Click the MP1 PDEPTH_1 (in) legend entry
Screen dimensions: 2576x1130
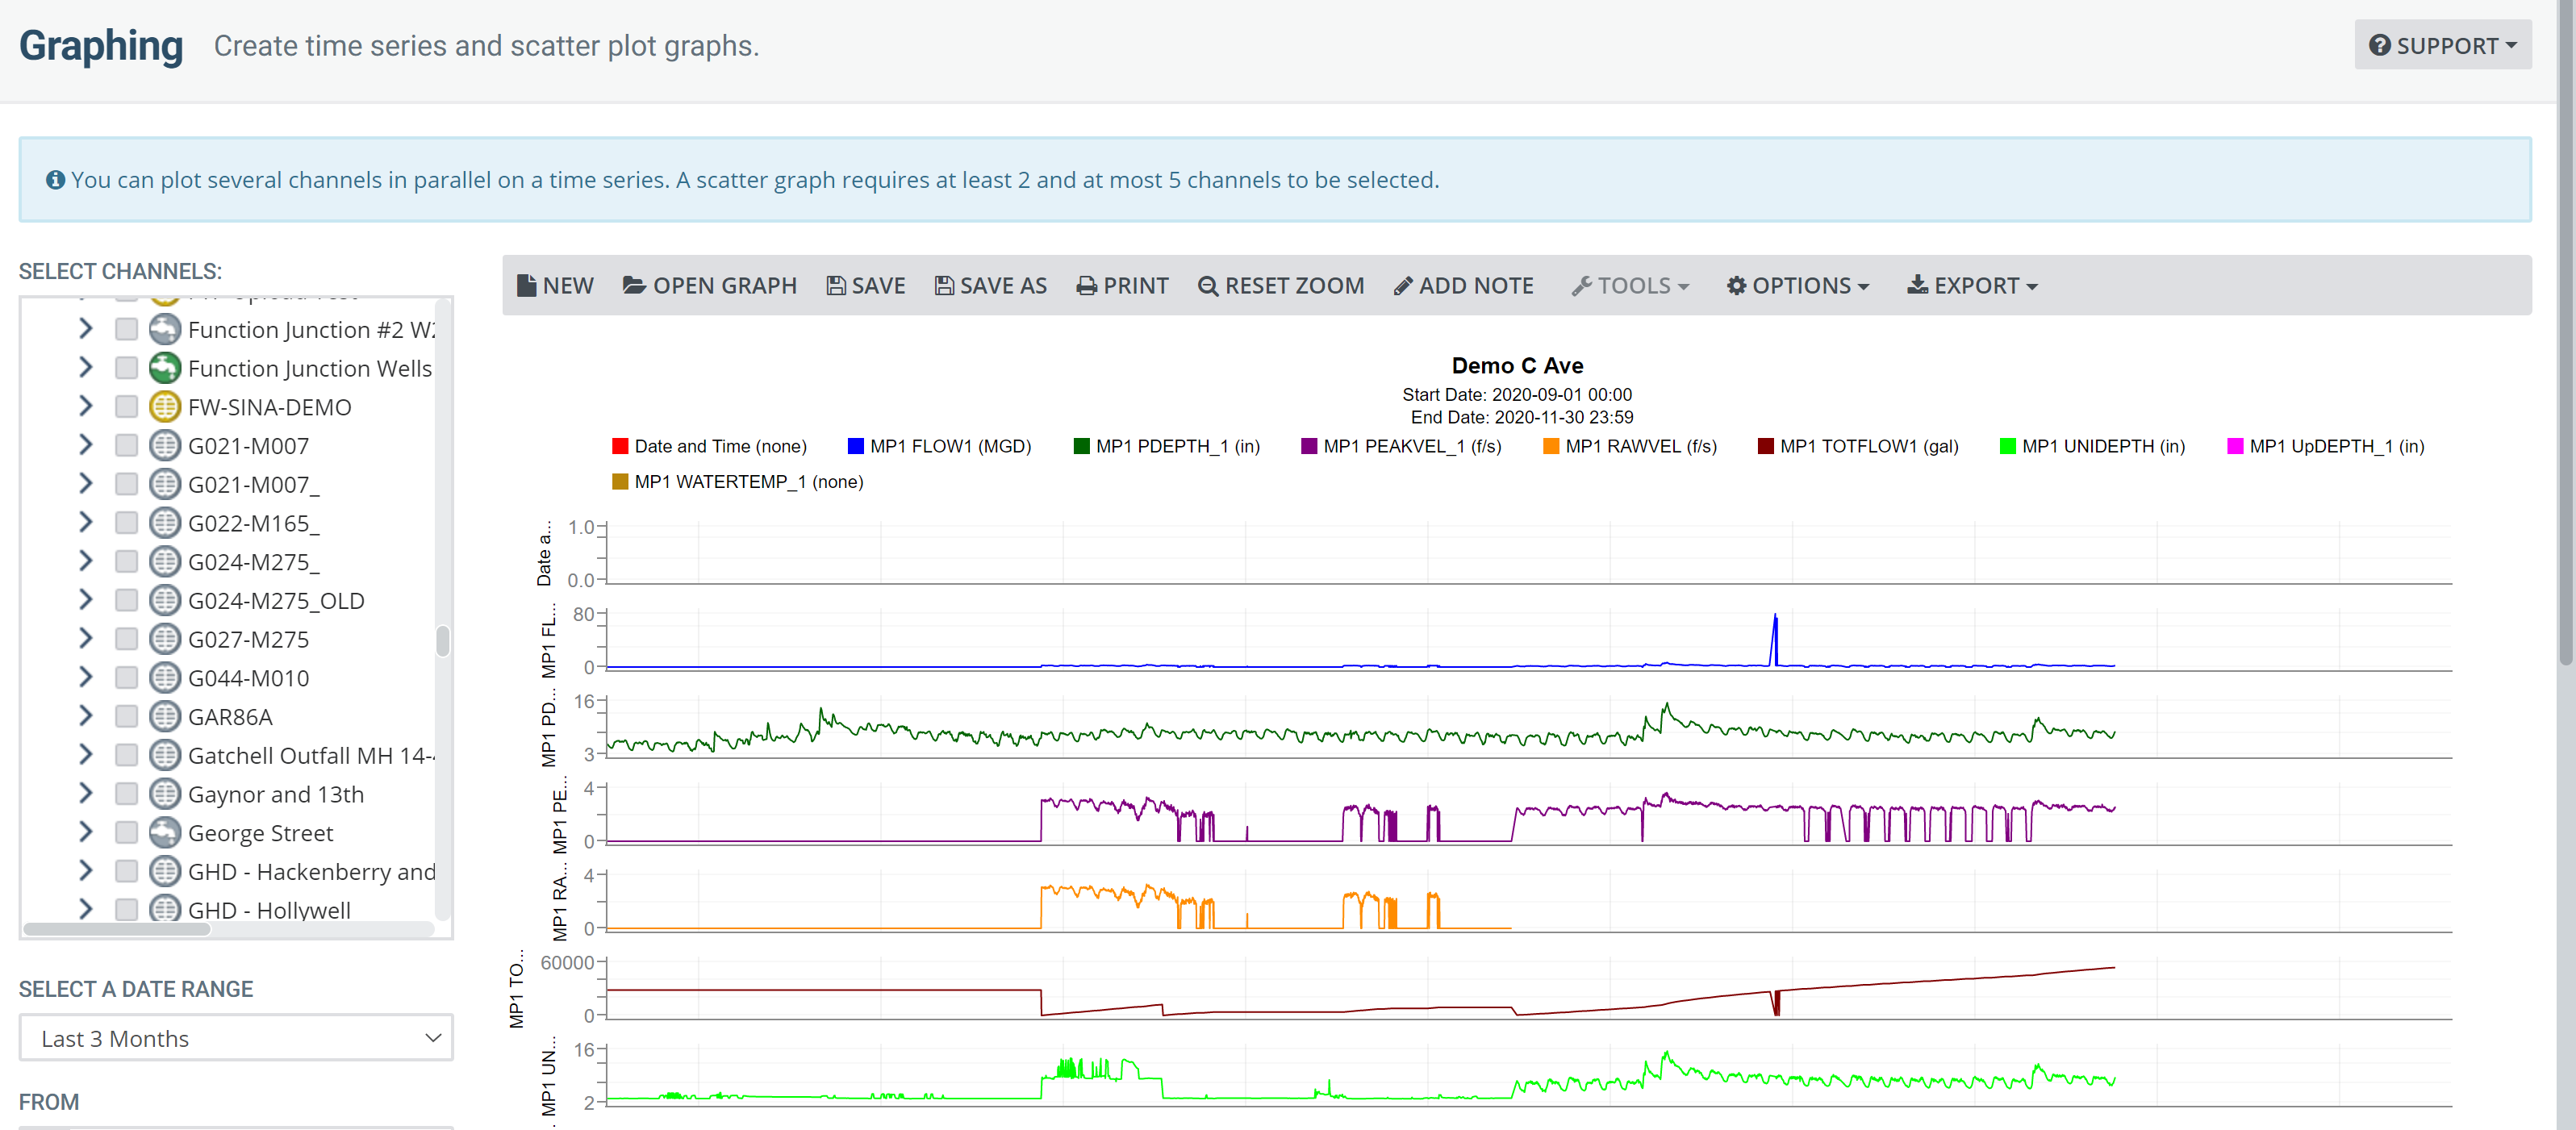pyautogui.click(x=1167, y=446)
